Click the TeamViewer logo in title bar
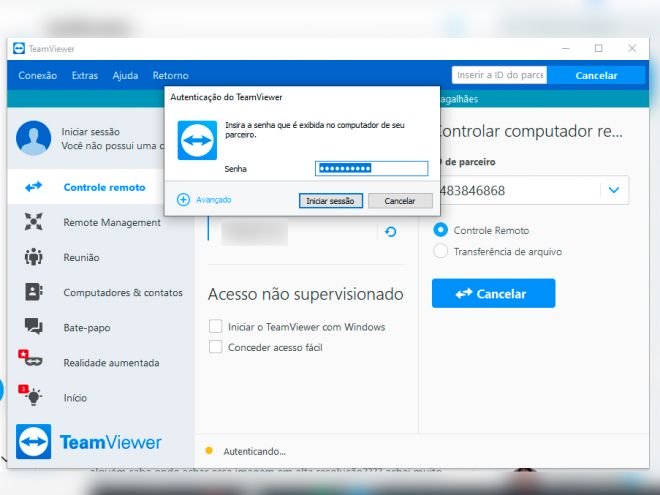This screenshot has width=660, height=495. point(19,48)
